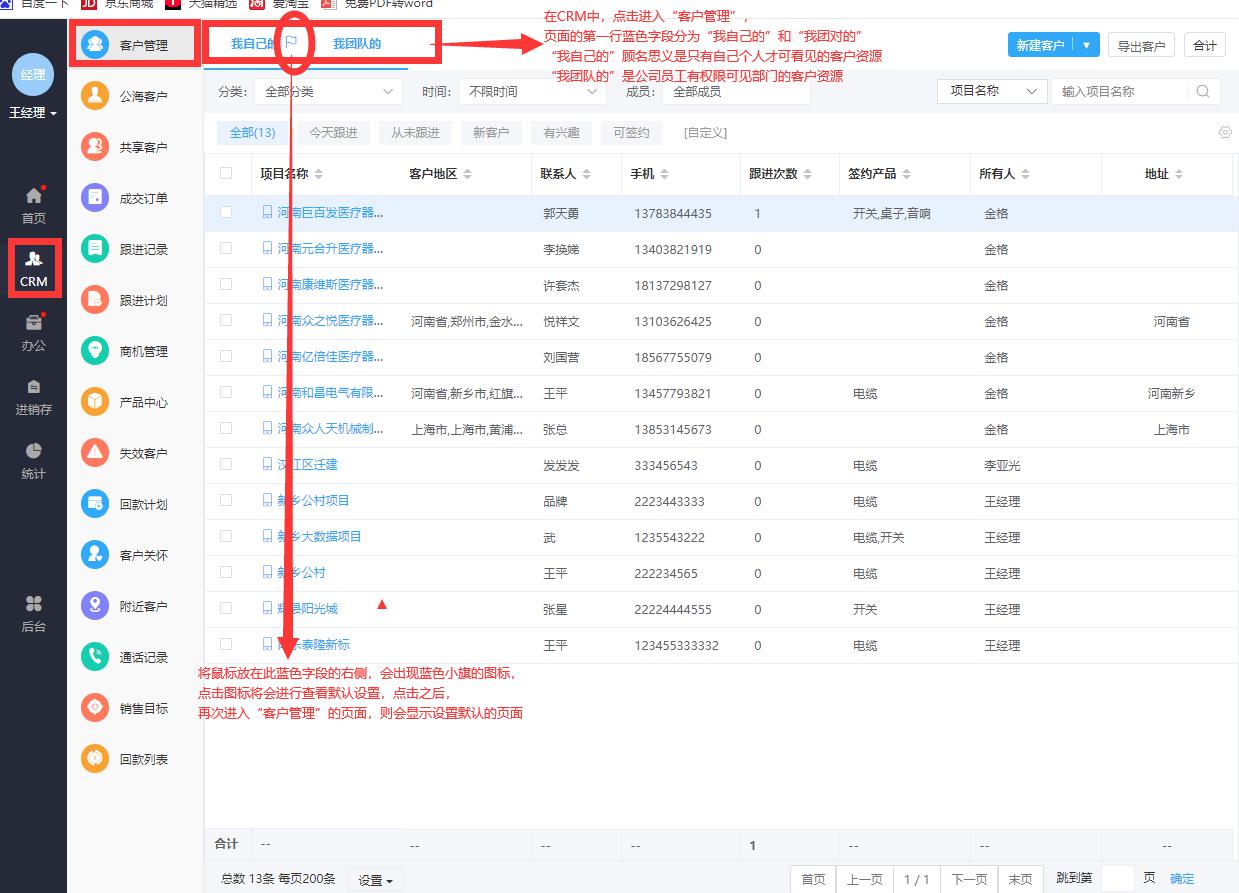Viewport: 1239px width, 893px height.
Task: Click the blue flag default icon
Action: (291, 43)
